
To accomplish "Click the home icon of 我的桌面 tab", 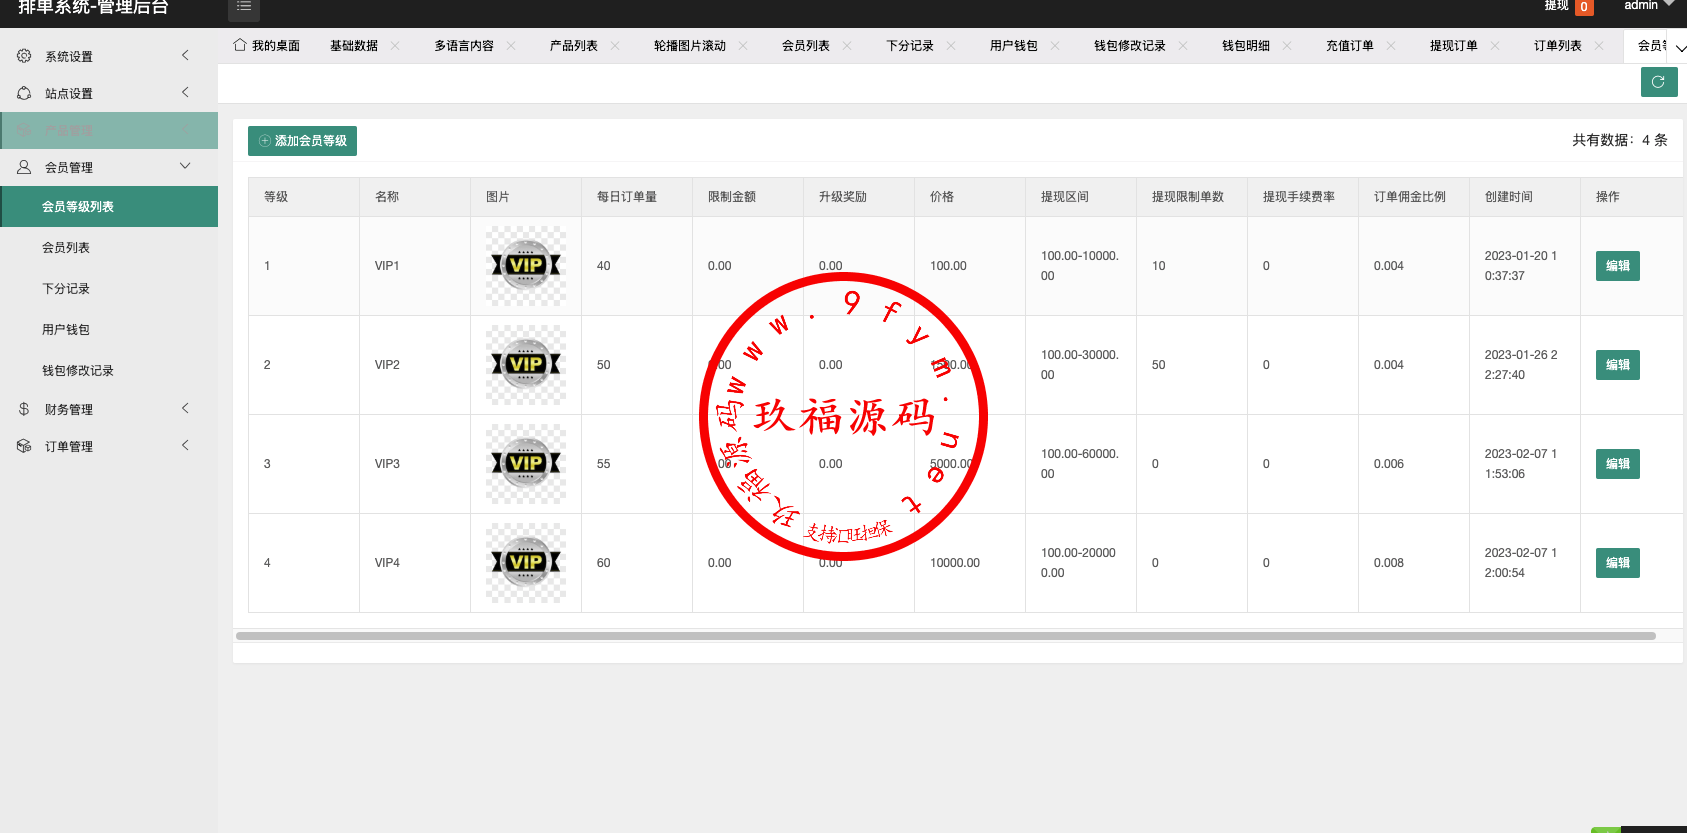I will [240, 45].
